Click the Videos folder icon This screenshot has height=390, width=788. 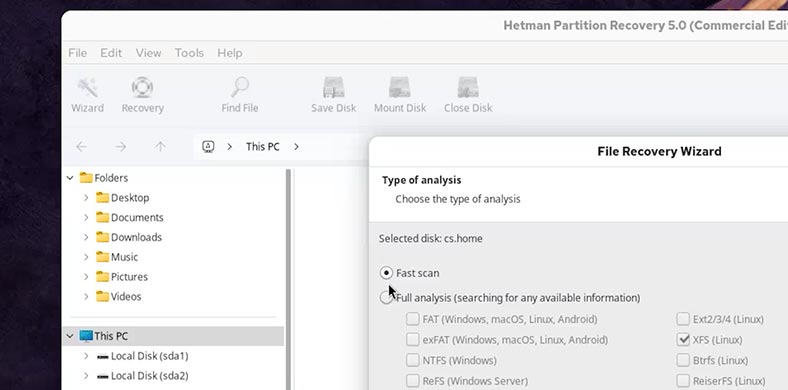click(x=103, y=297)
